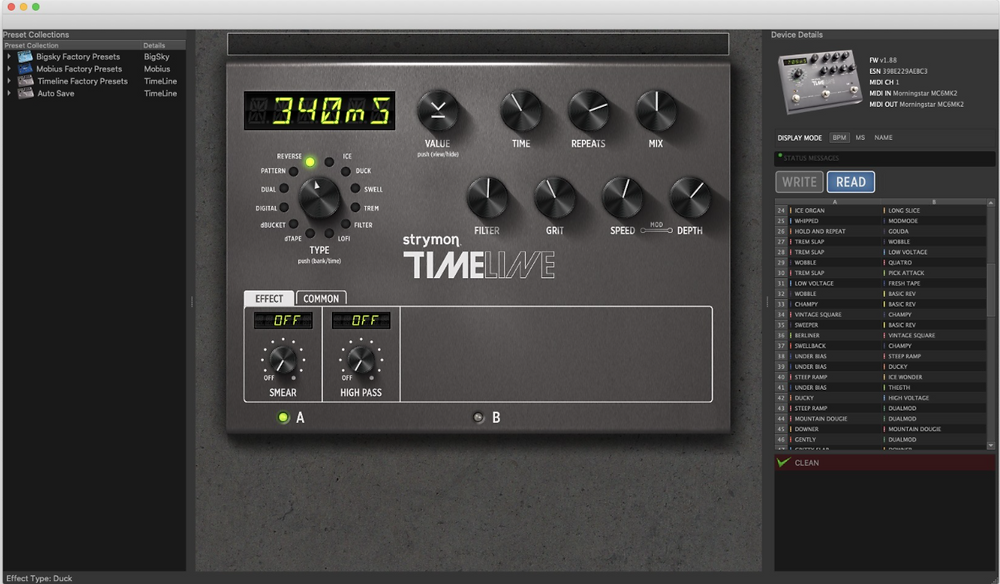Set display mode to BPM
The width and height of the screenshot is (1000, 584).
[x=839, y=138]
